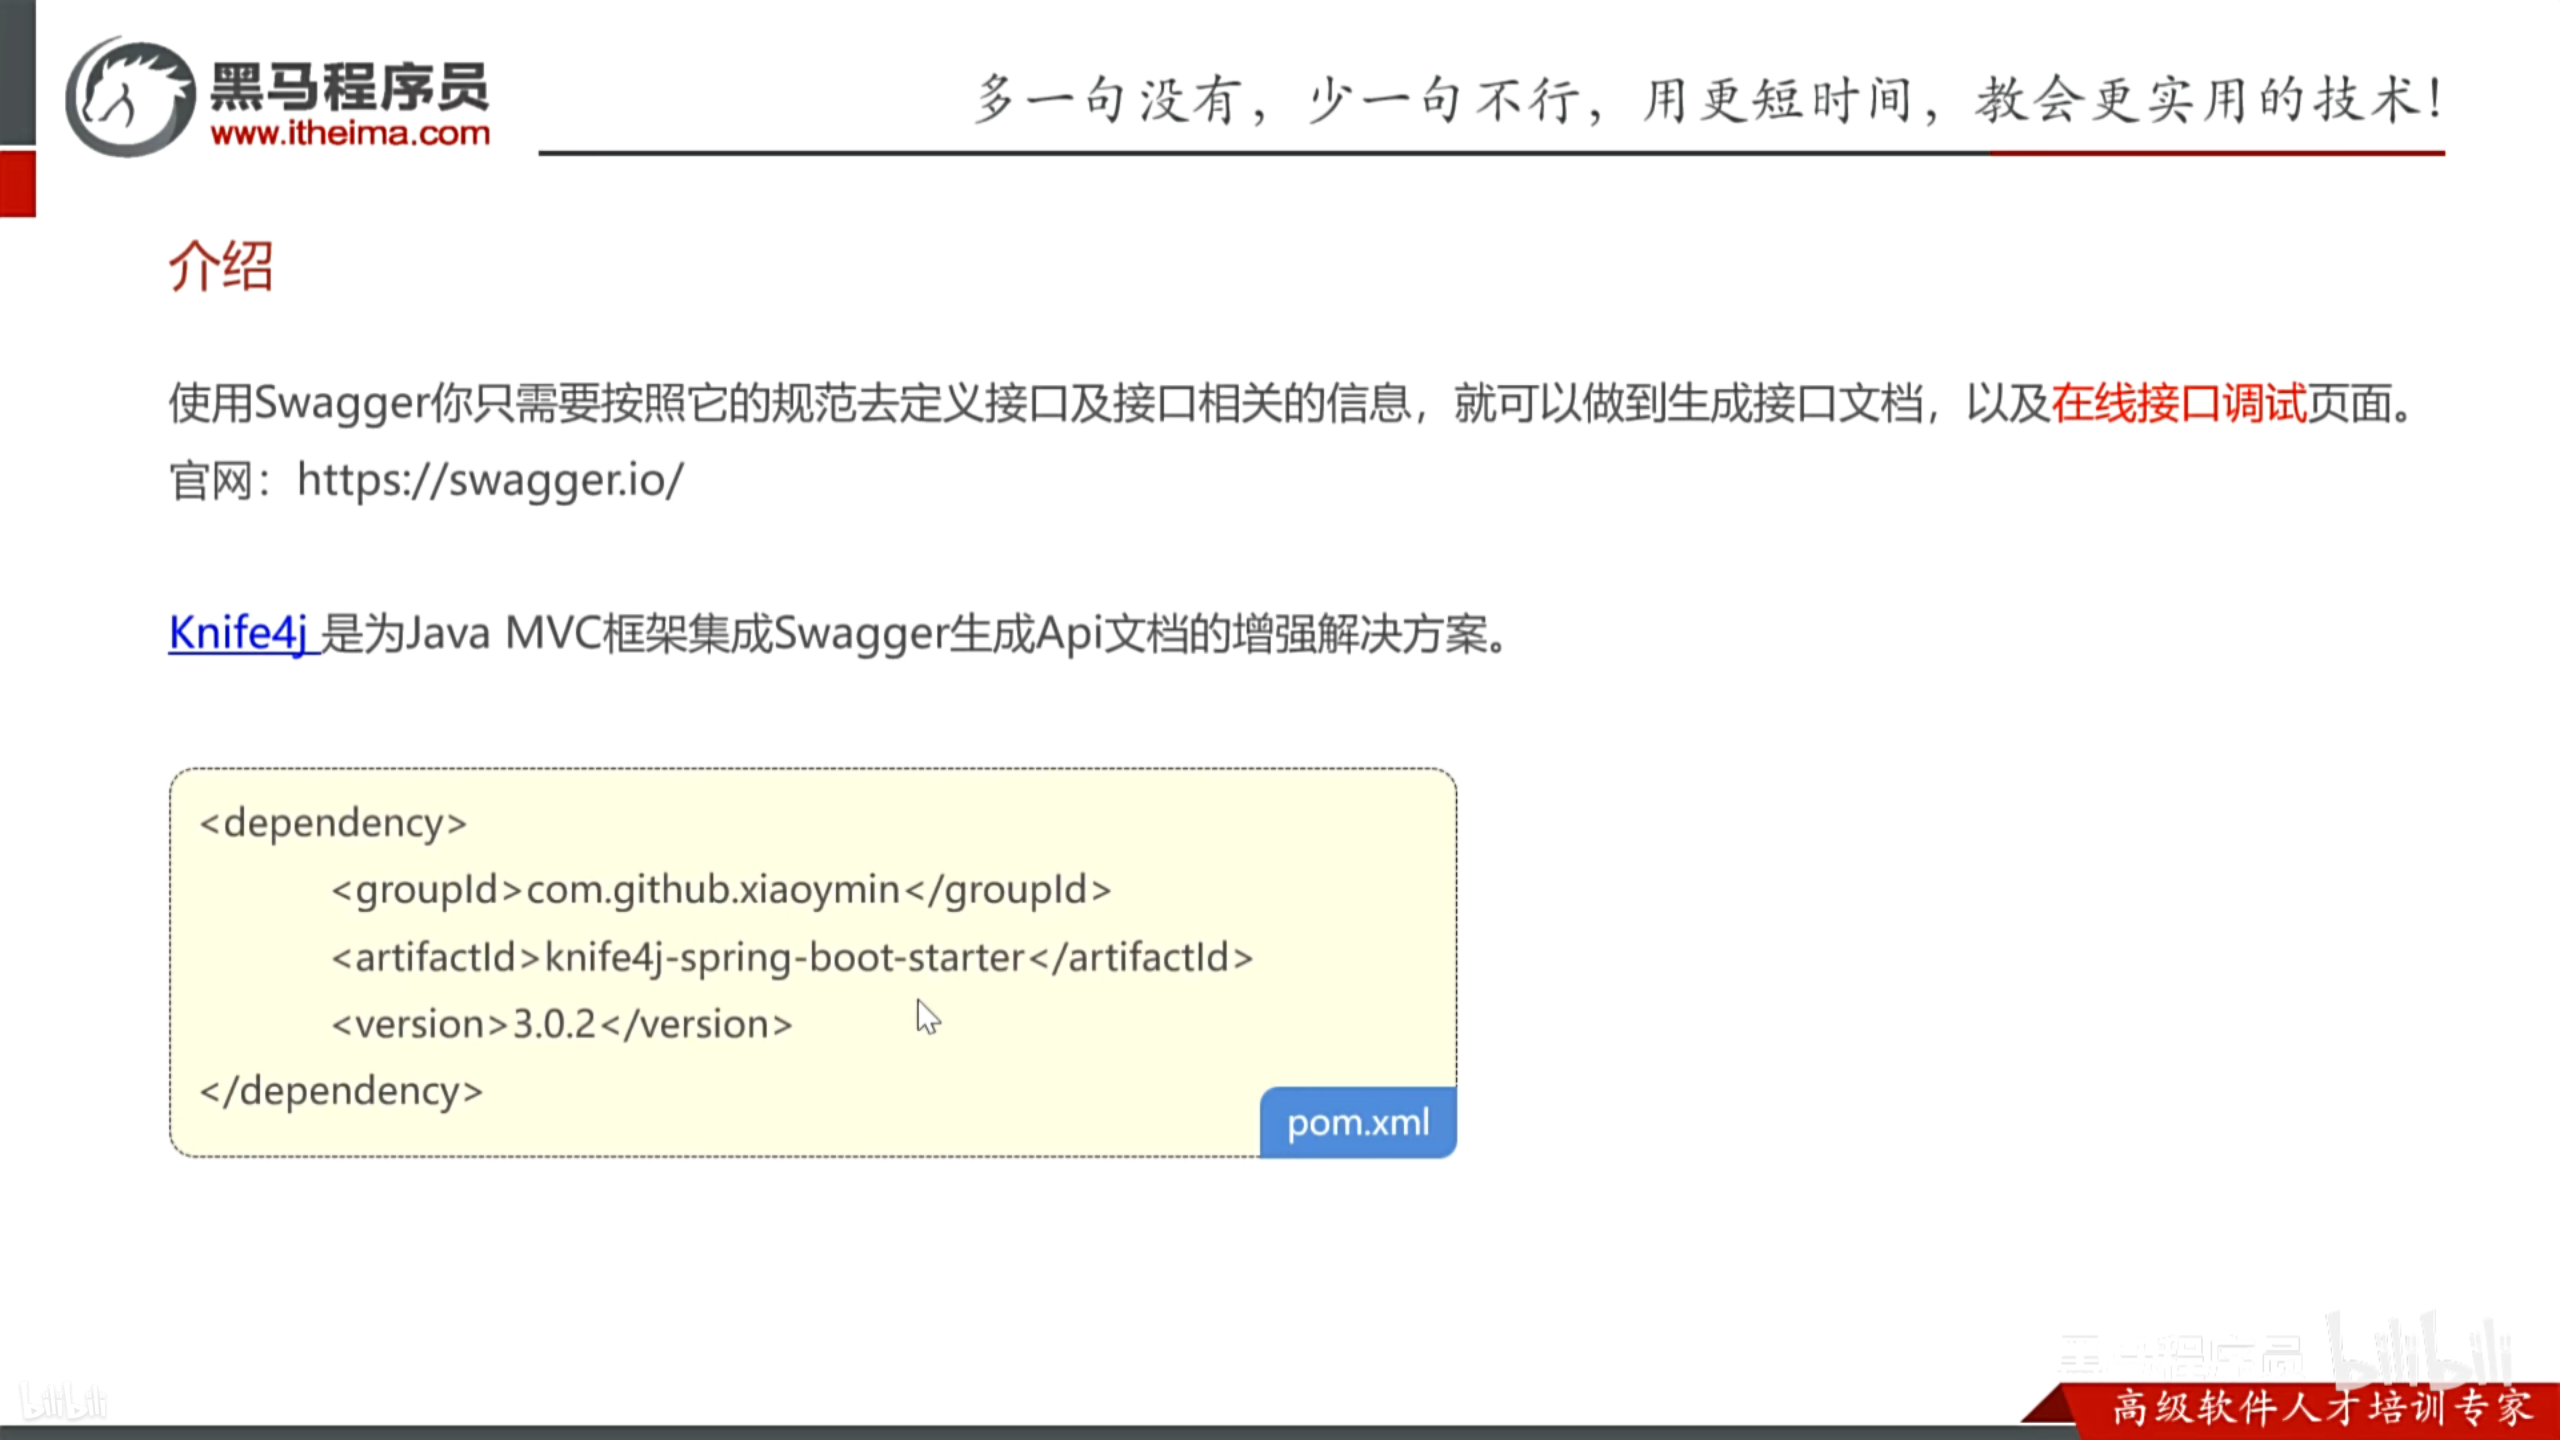Click the artifactId knife4j-spring-boot-starter line
Viewport: 2560px width, 1440px height.
coord(792,958)
